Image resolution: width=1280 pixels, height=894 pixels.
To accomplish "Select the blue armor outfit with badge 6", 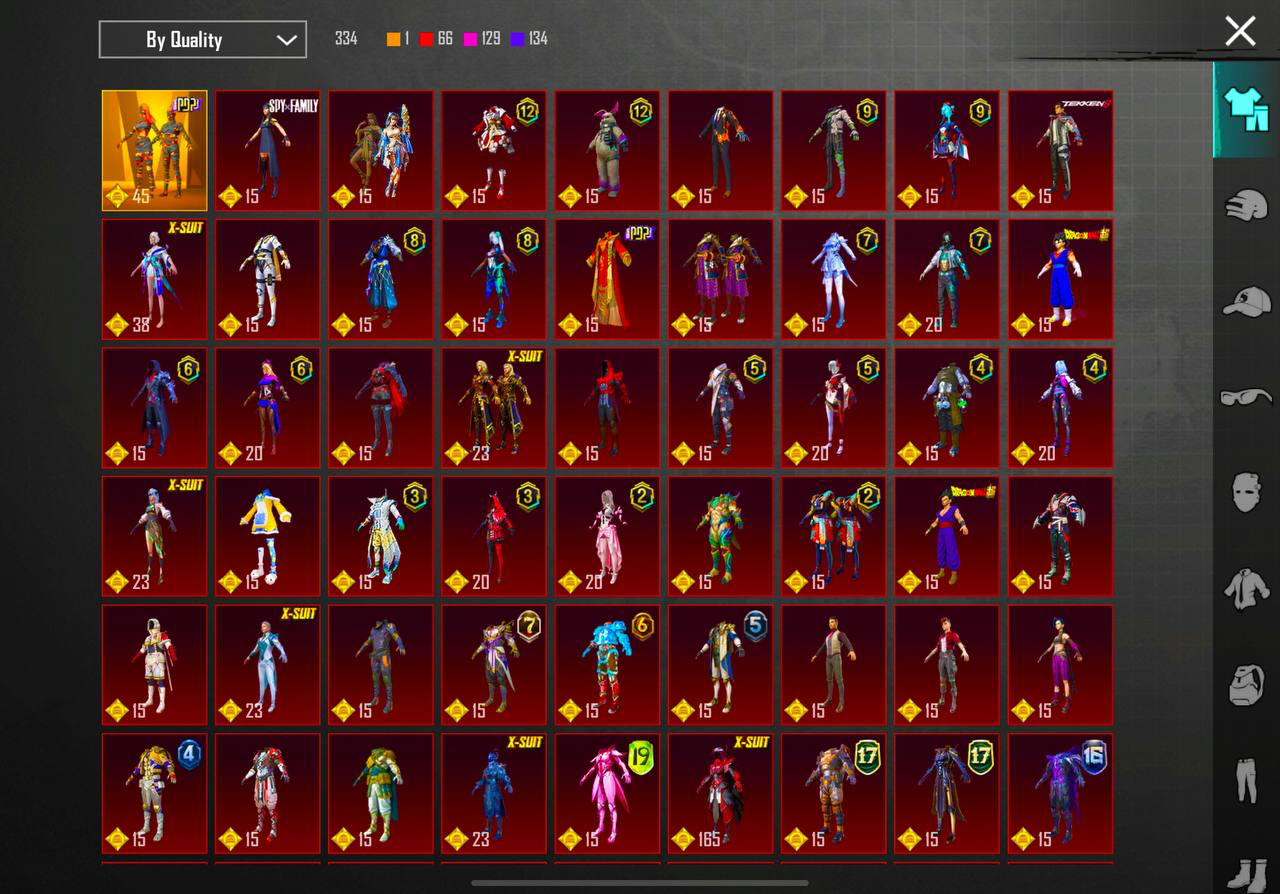I will [x=608, y=665].
